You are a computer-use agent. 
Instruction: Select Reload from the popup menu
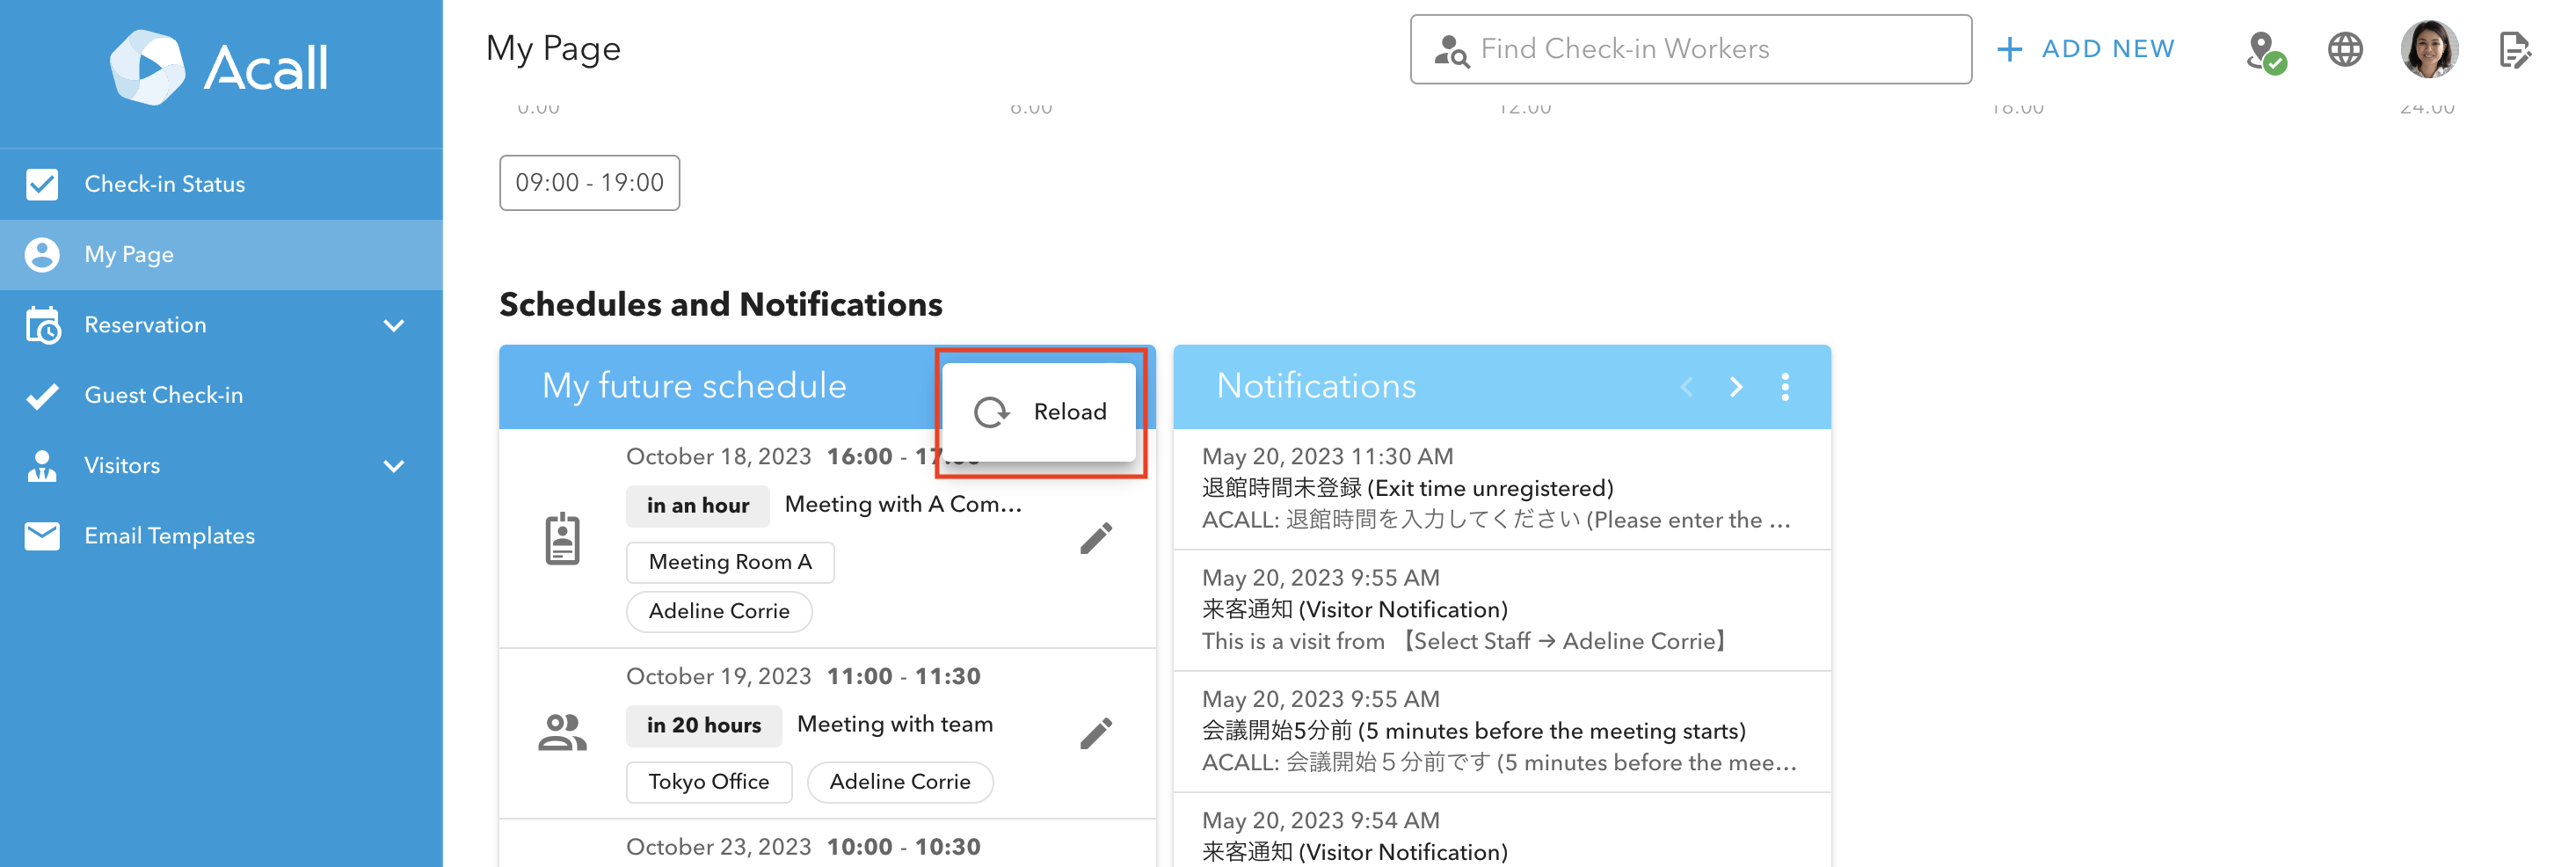[x=1040, y=412]
